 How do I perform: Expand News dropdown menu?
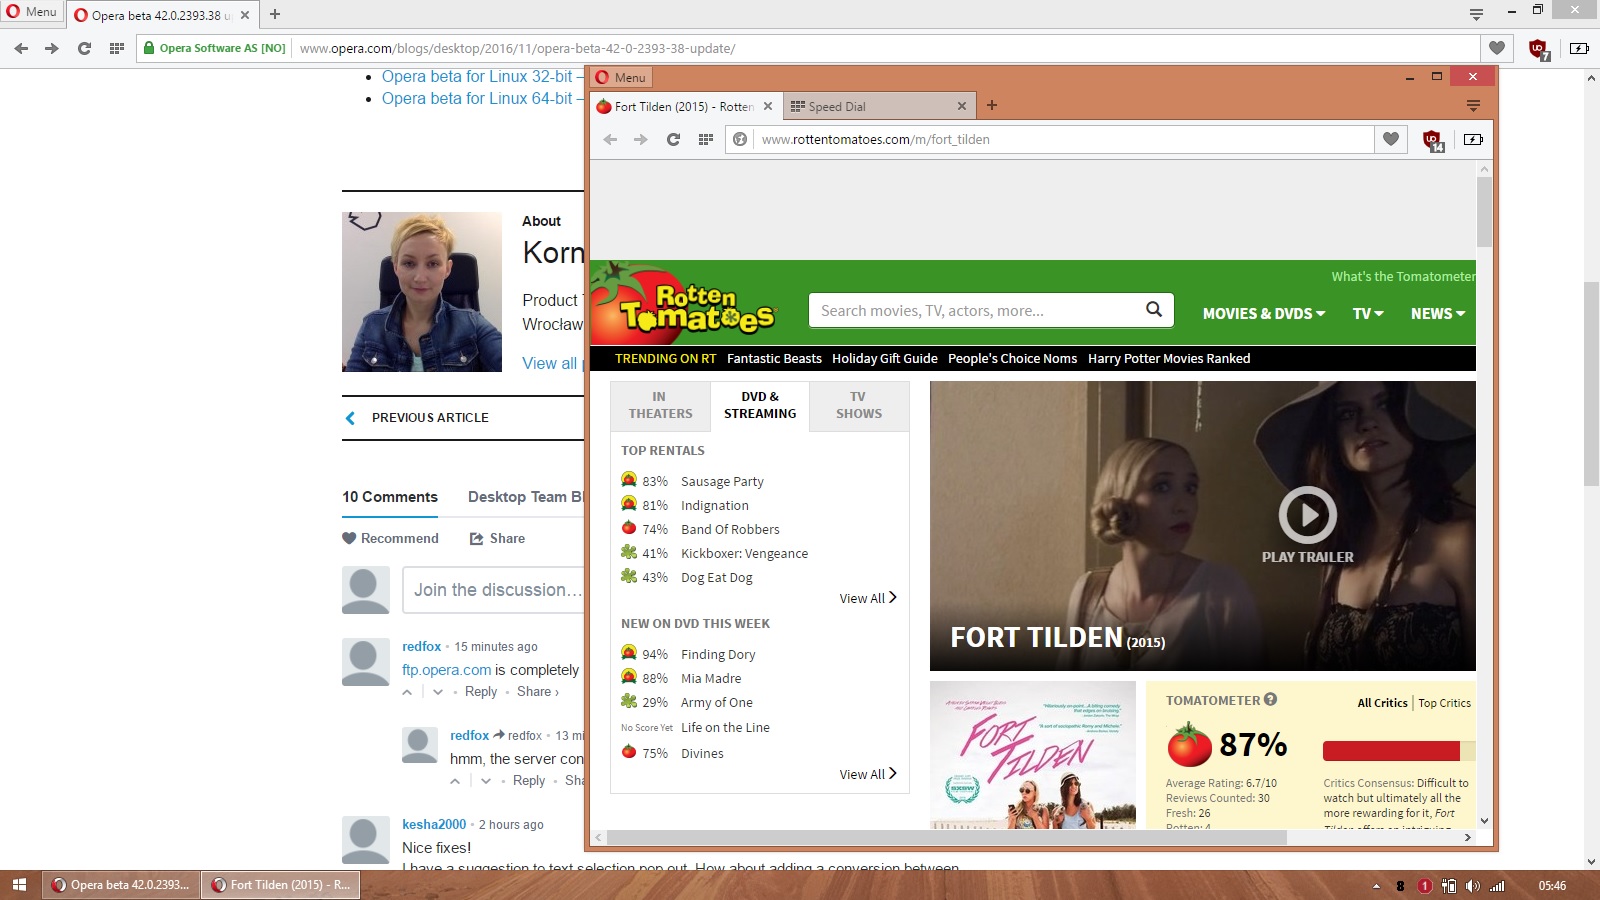tap(1438, 313)
